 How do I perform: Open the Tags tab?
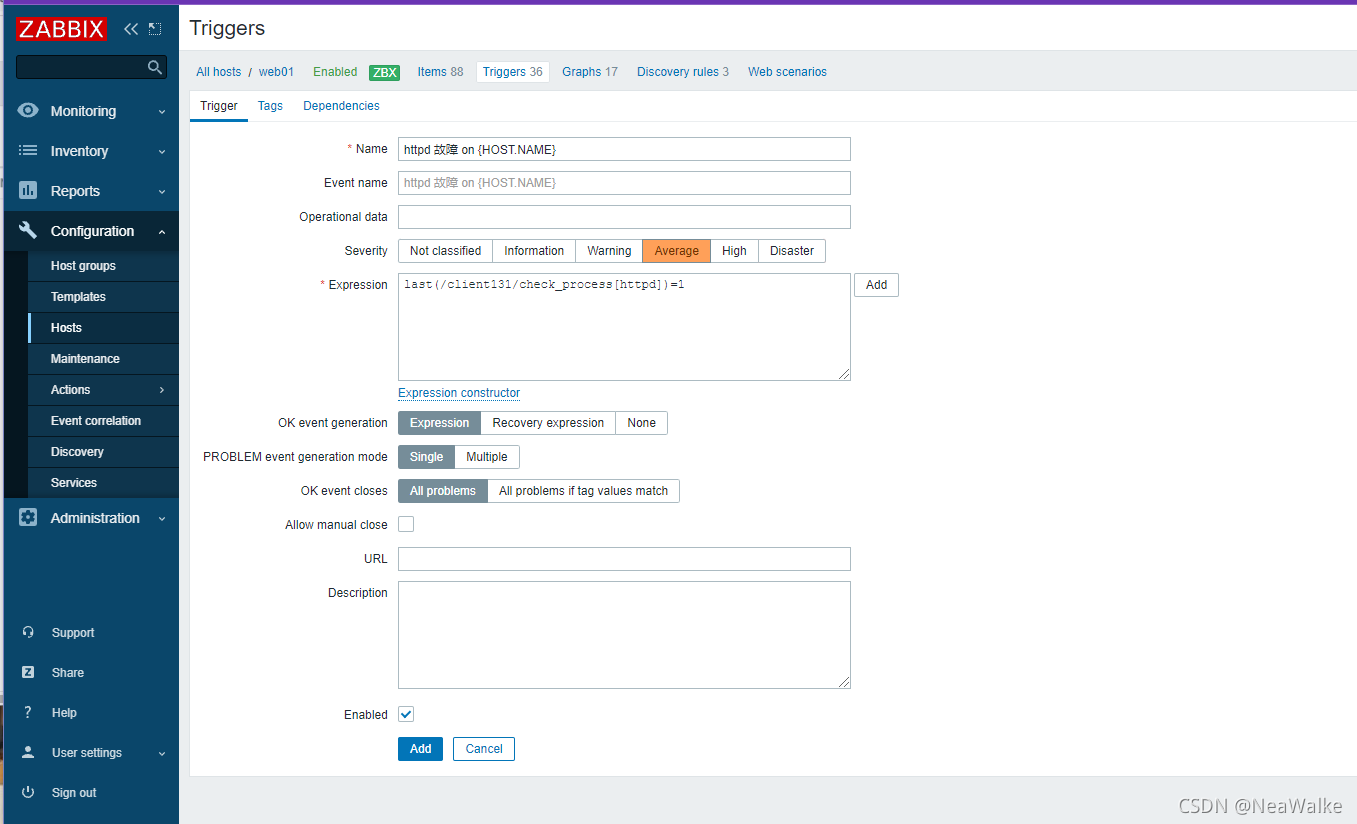pyautogui.click(x=270, y=106)
